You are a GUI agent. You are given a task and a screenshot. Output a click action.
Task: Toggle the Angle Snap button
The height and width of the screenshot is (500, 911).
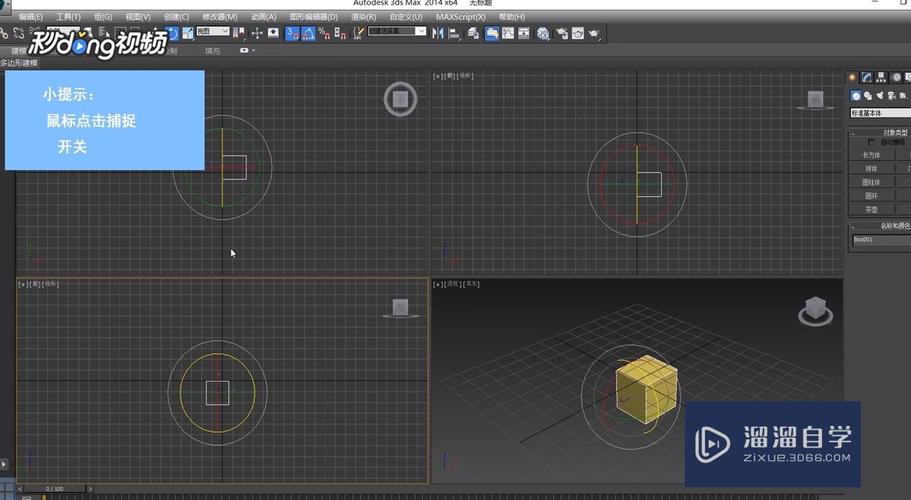[308, 34]
